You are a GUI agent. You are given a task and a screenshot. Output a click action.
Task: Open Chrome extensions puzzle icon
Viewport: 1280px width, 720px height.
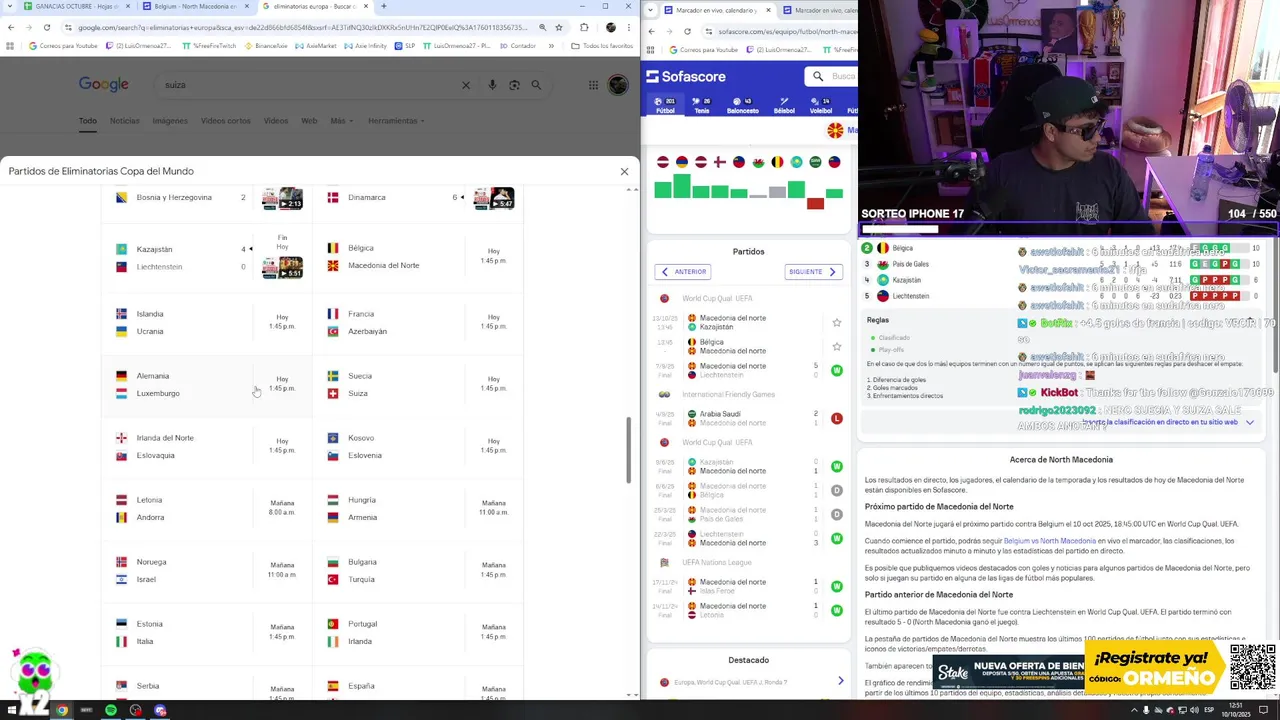[x=584, y=27]
